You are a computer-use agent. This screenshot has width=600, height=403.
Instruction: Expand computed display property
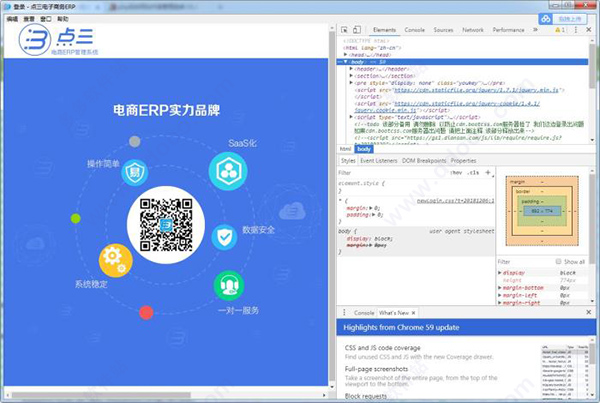pos(500,273)
